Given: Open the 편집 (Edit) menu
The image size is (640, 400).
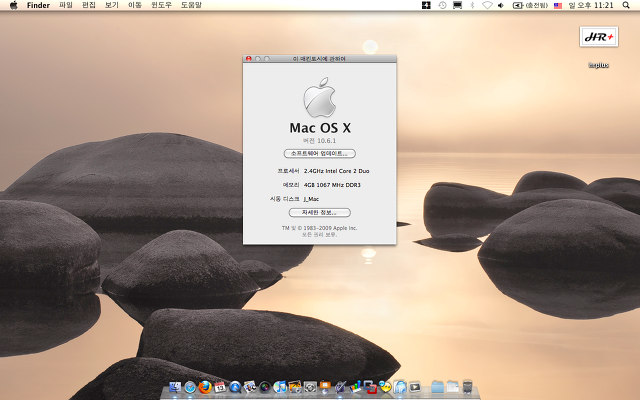Looking at the screenshot, I should click(89, 5).
